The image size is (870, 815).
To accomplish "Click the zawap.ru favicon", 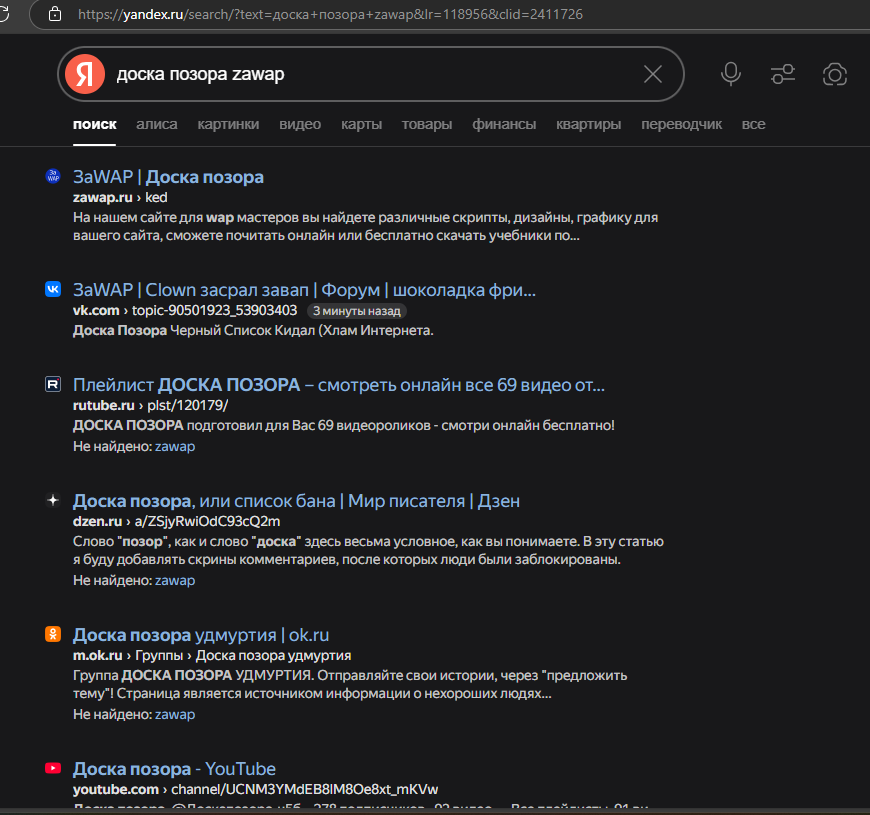I will tap(53, 176).
